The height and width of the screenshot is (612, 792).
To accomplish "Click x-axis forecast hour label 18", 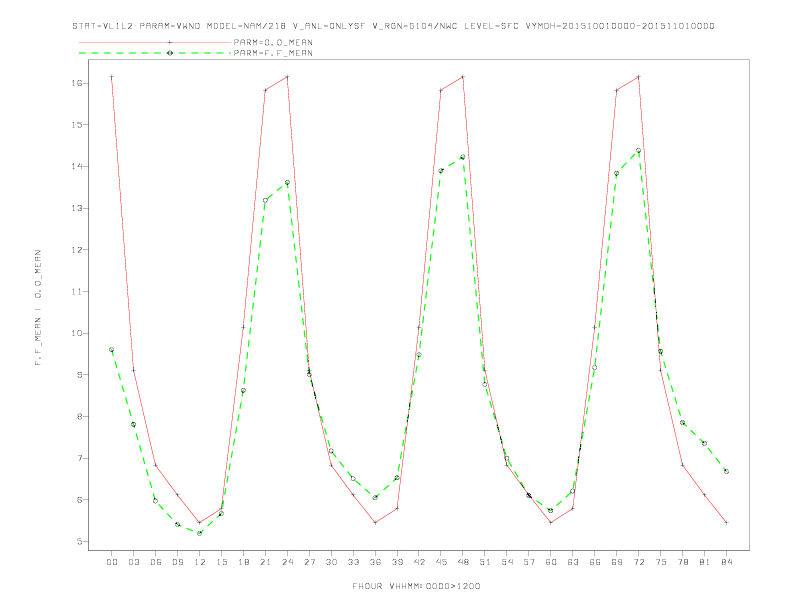I will [x=243, y=562].
